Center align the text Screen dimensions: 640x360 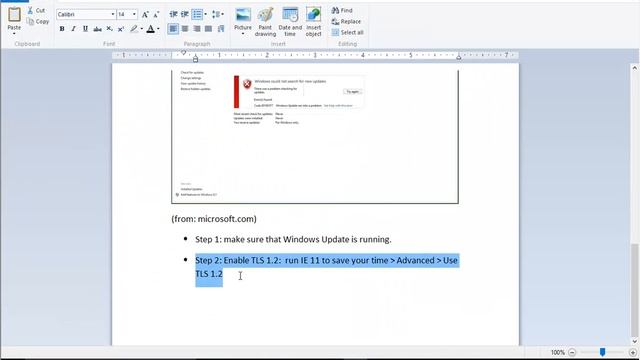point(185,29)
